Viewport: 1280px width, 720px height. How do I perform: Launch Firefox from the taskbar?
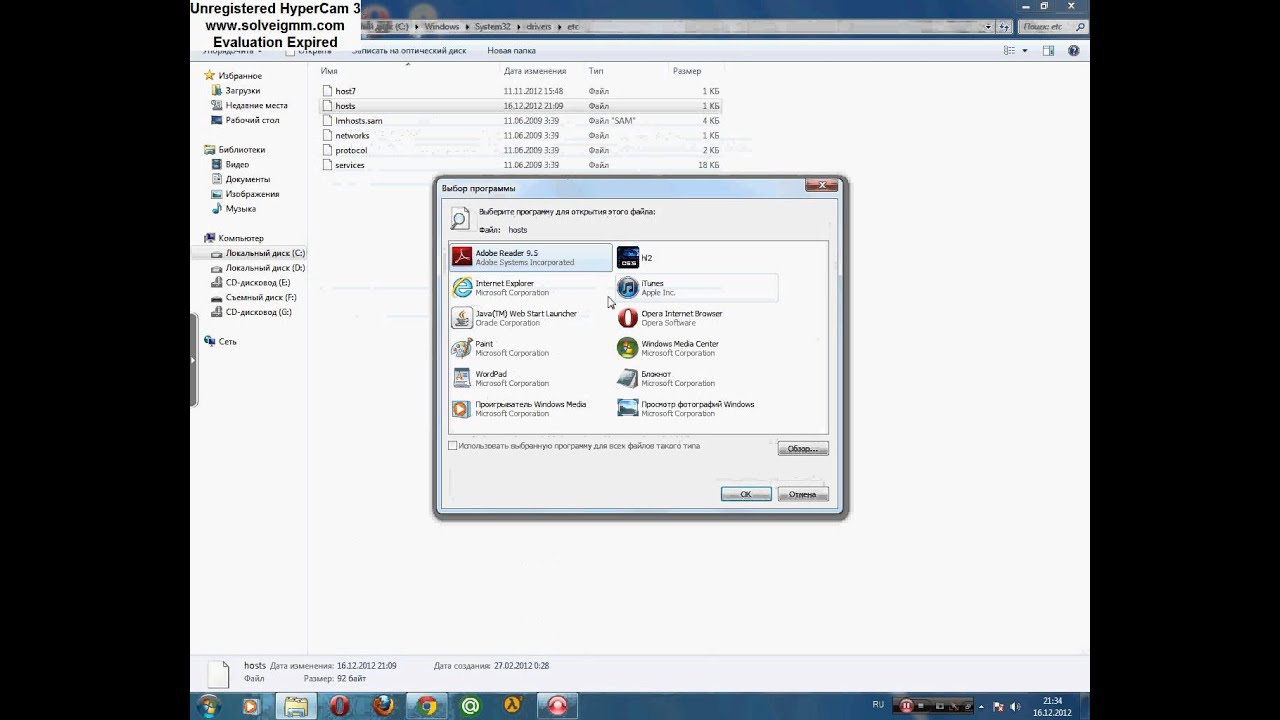coord(383,706)
